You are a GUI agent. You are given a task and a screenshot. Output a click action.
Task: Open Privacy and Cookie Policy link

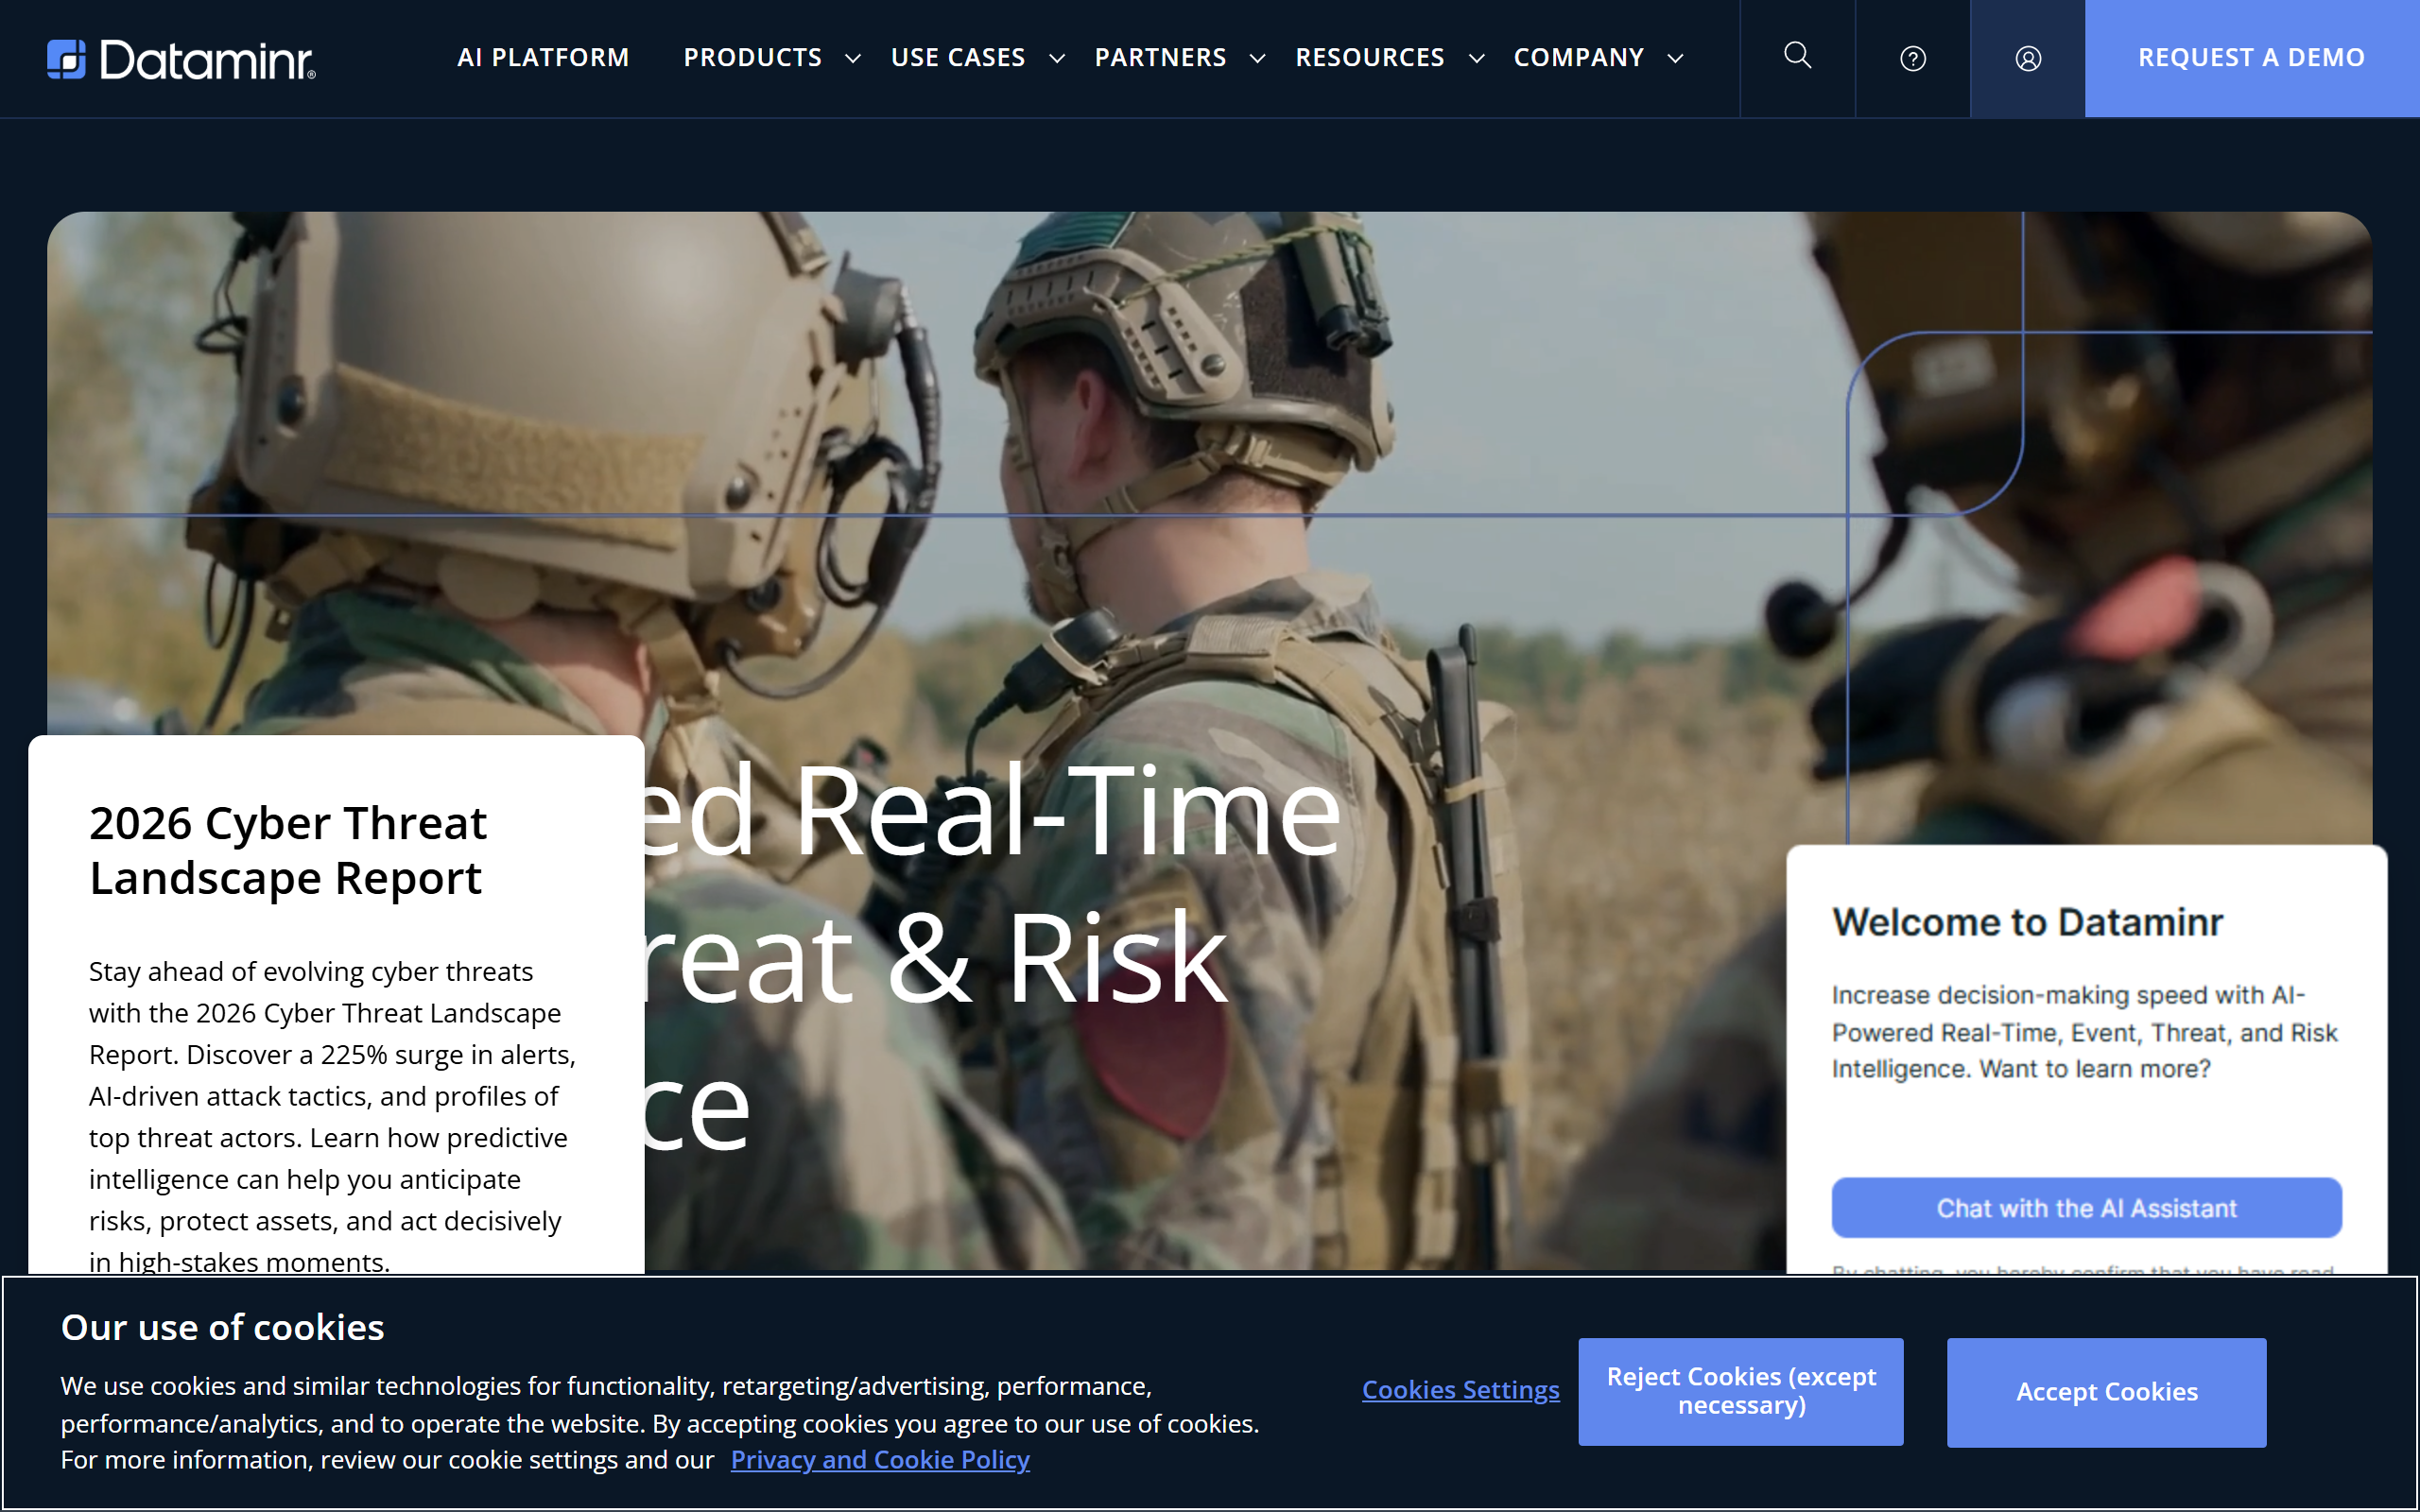point(880,1460)
